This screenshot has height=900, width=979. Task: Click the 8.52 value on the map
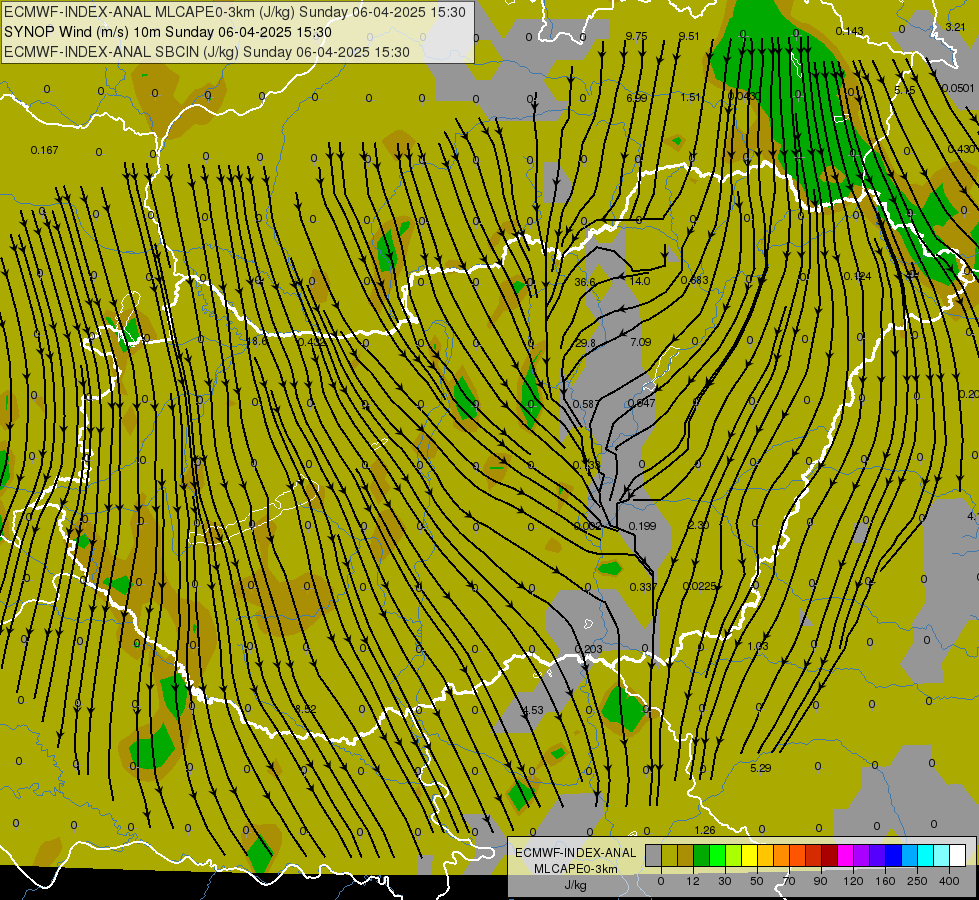point(306,709)
